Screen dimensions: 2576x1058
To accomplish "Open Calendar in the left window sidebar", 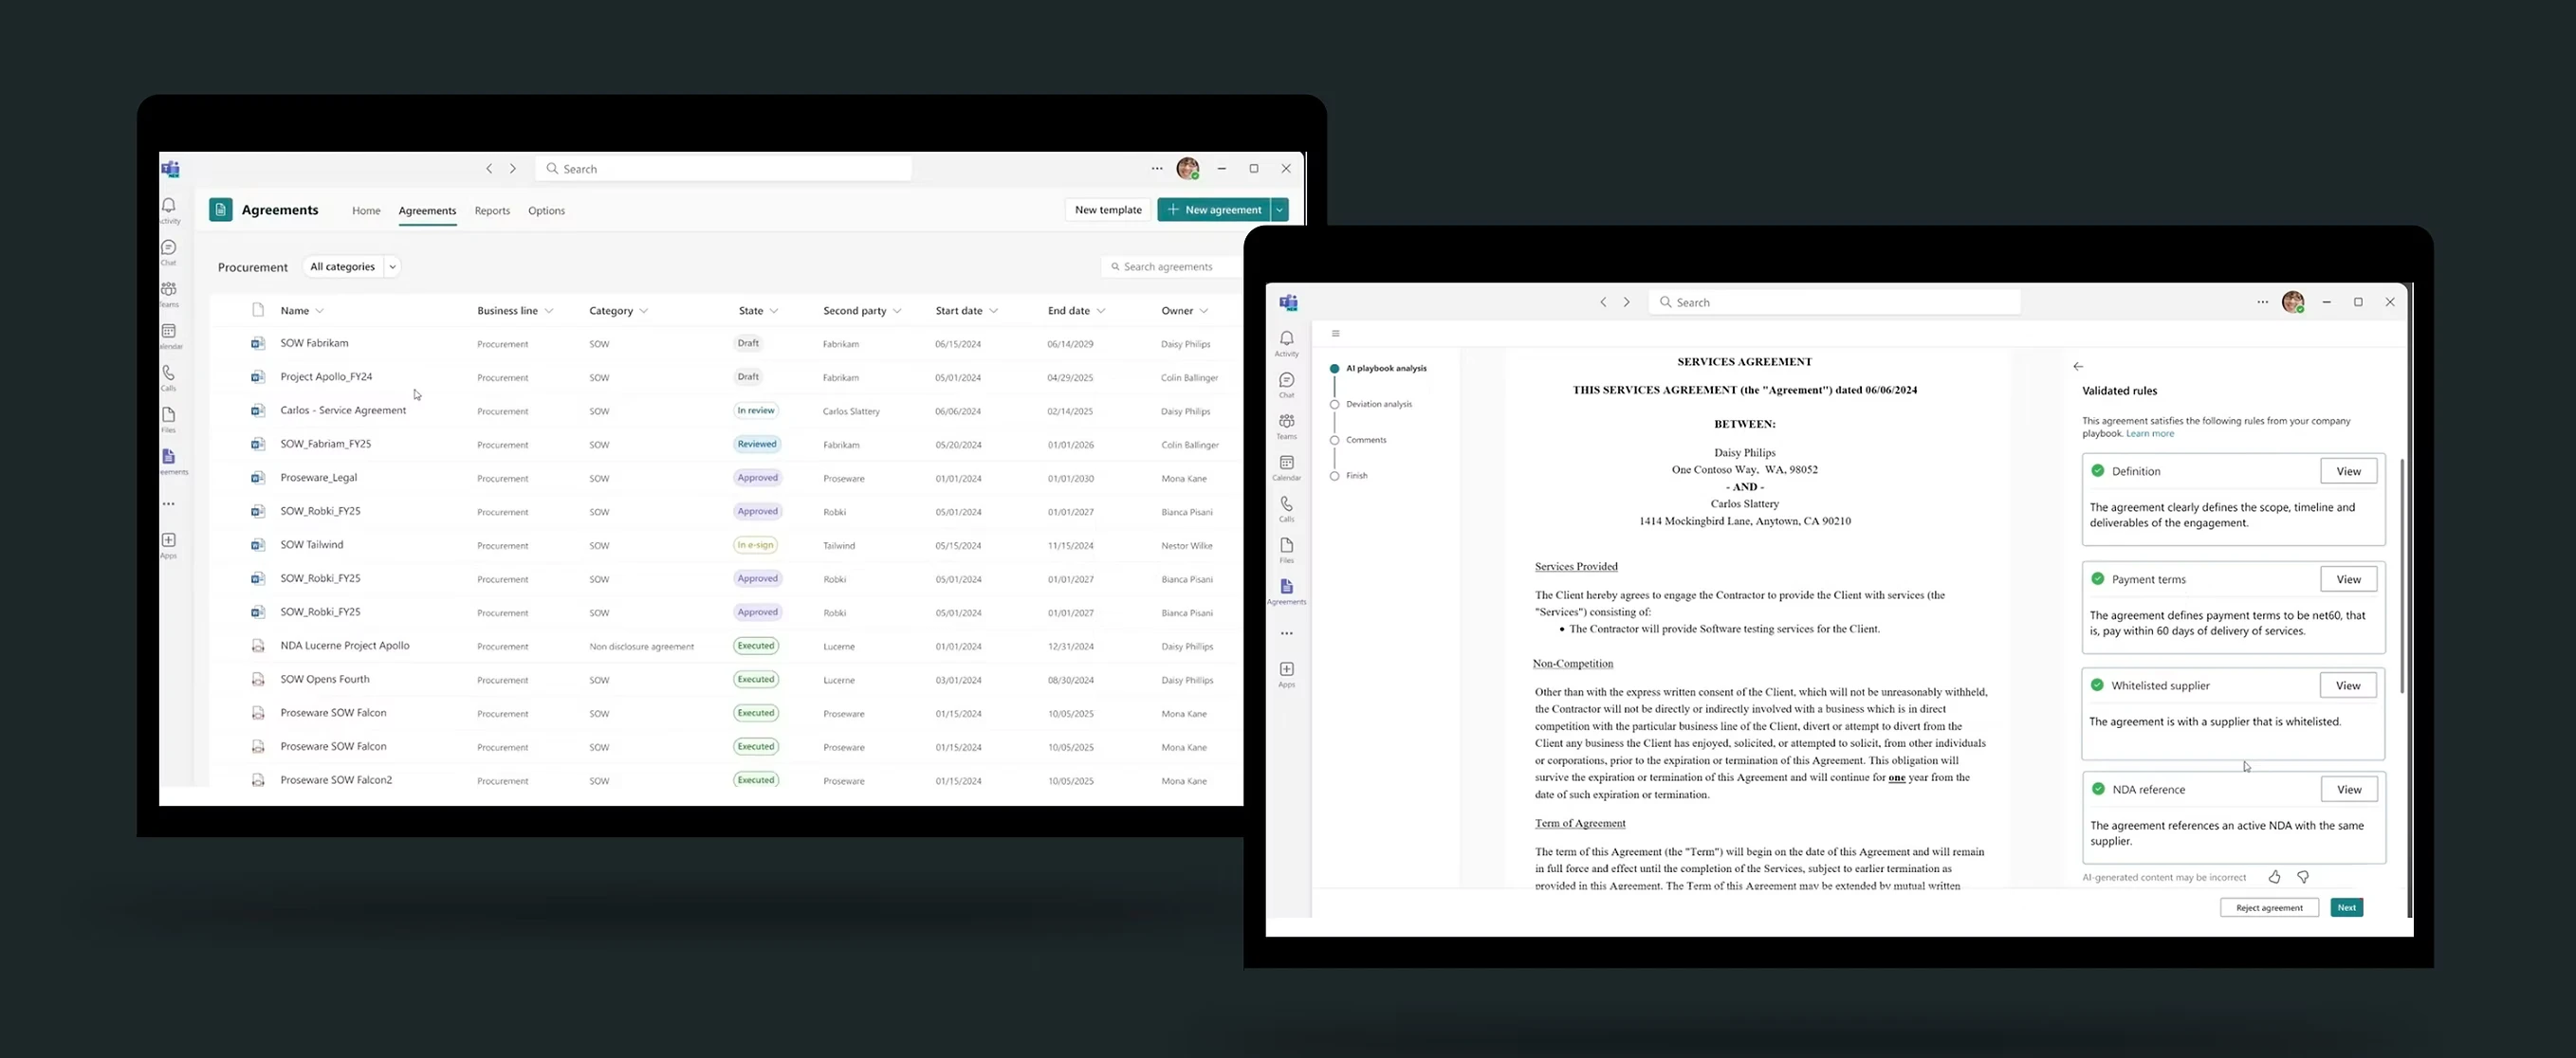I will 169,336.
